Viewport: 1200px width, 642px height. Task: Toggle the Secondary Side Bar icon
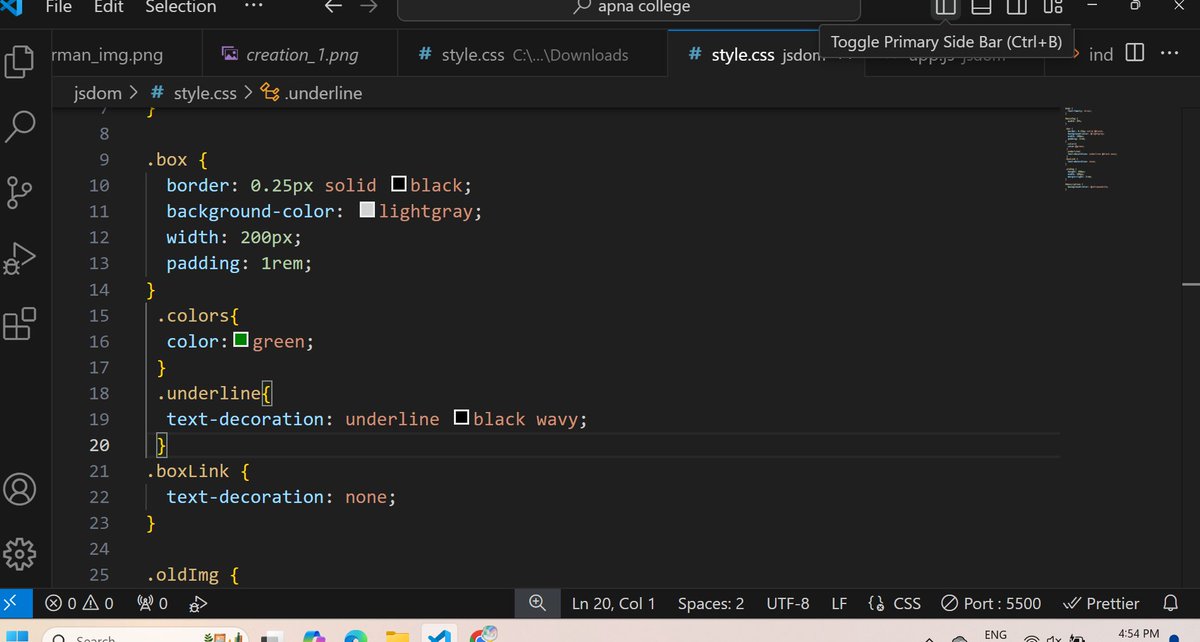coord(1016,8)
